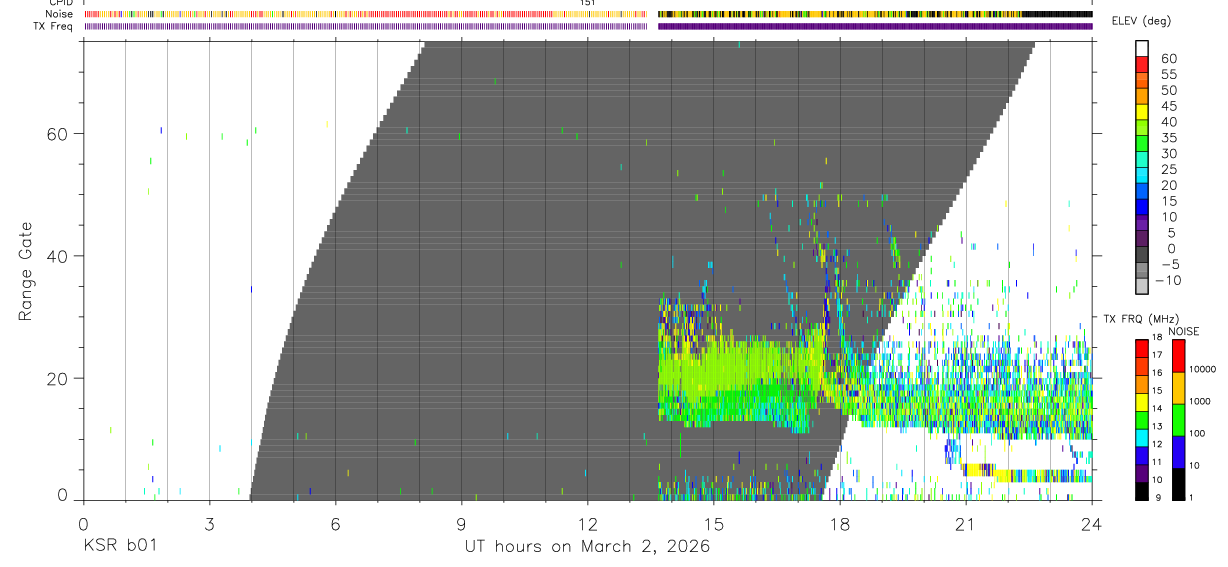Click the black bottom segment of TX FRQ bar
This screenshot has height=567, width=1228.
click(x=1141, y=491)
